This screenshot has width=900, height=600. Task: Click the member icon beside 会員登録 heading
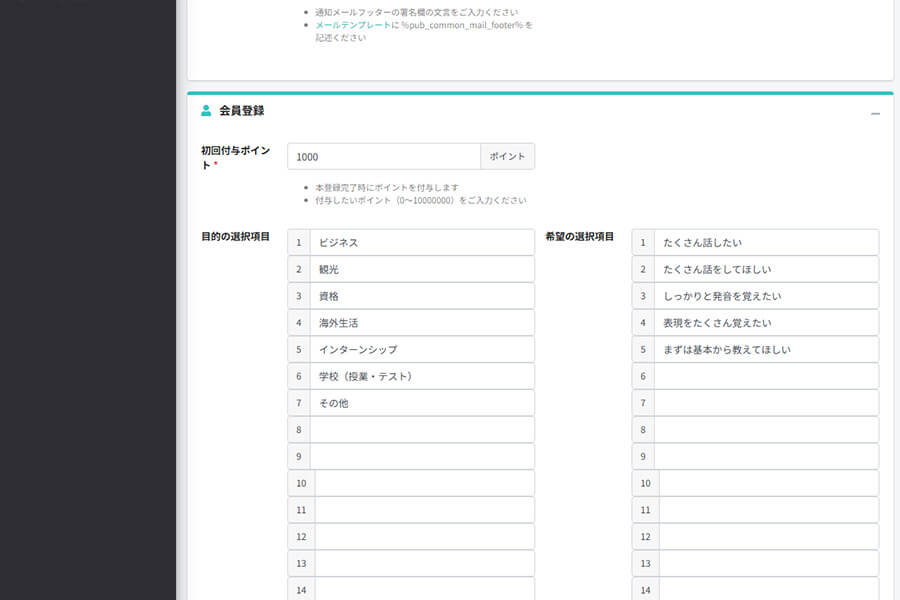tap(206, 112)
